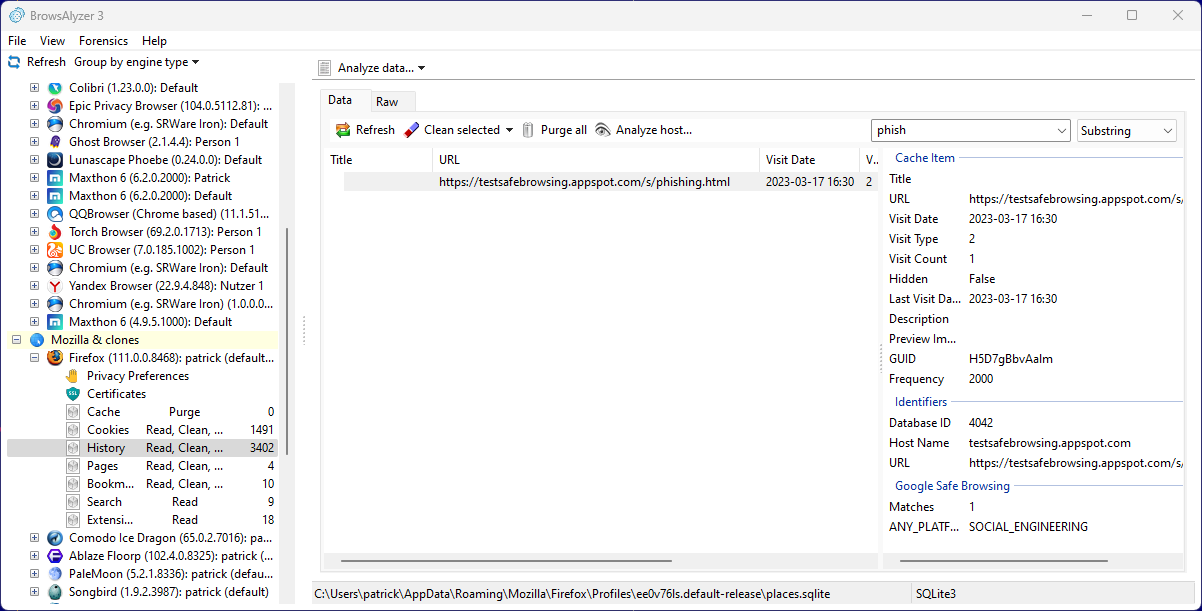Viewport: 1202px width, 611px height.
Task: Click the Lunascape Phoebe icon
Action: [x=55, y=160]
